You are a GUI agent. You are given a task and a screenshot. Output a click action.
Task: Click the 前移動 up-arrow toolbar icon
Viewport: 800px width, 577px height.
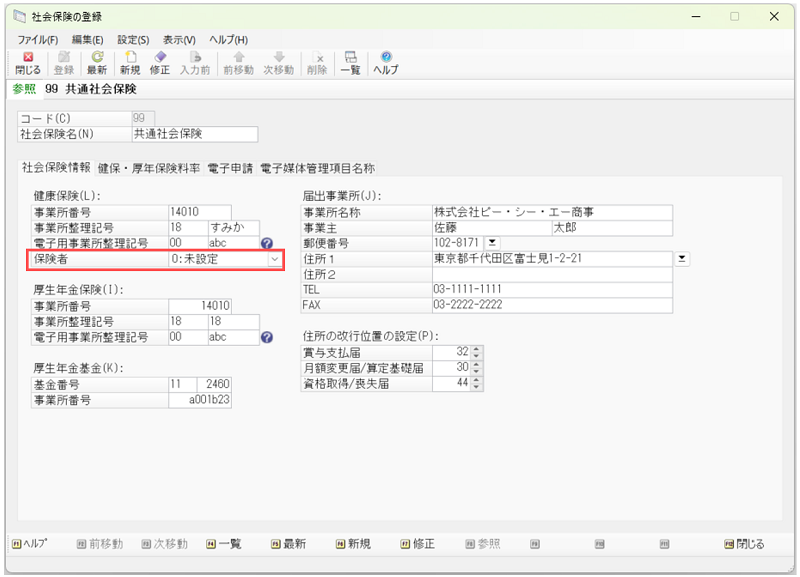pyautogui.click(x=238, y=63)
